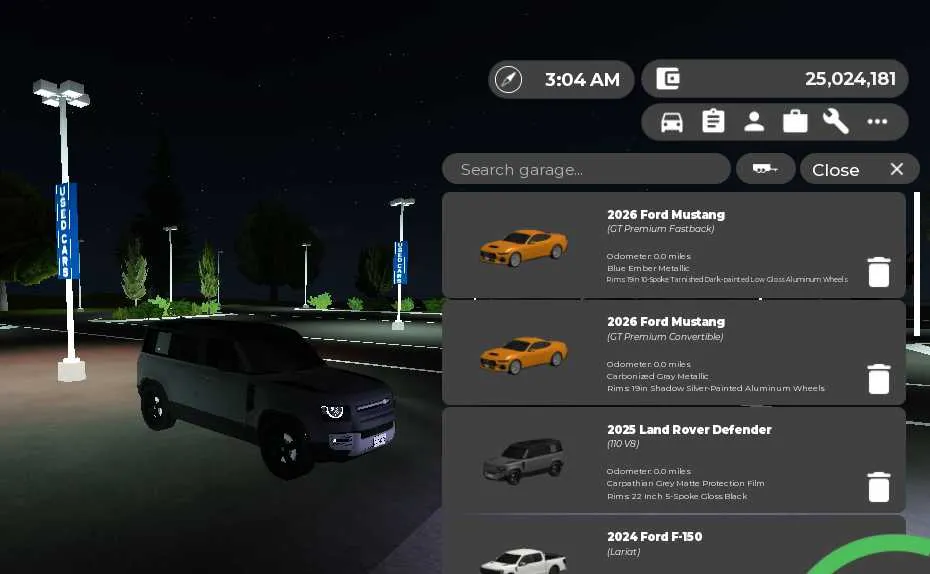
Task: Click the (GT Premium Convertible) trim label
Action: 665,336
